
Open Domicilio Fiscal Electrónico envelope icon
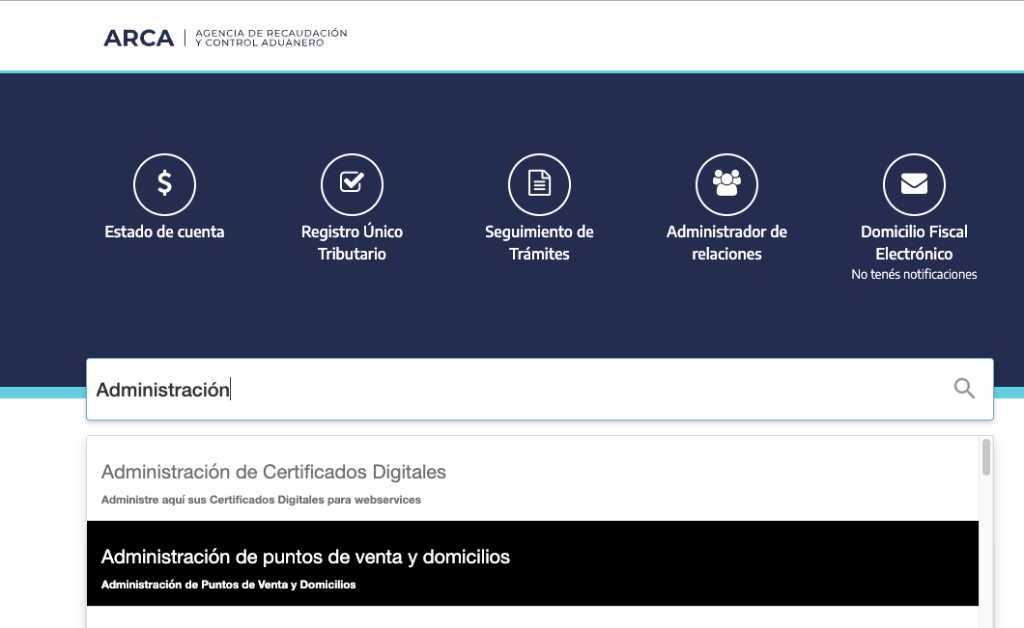pos(914,184)
